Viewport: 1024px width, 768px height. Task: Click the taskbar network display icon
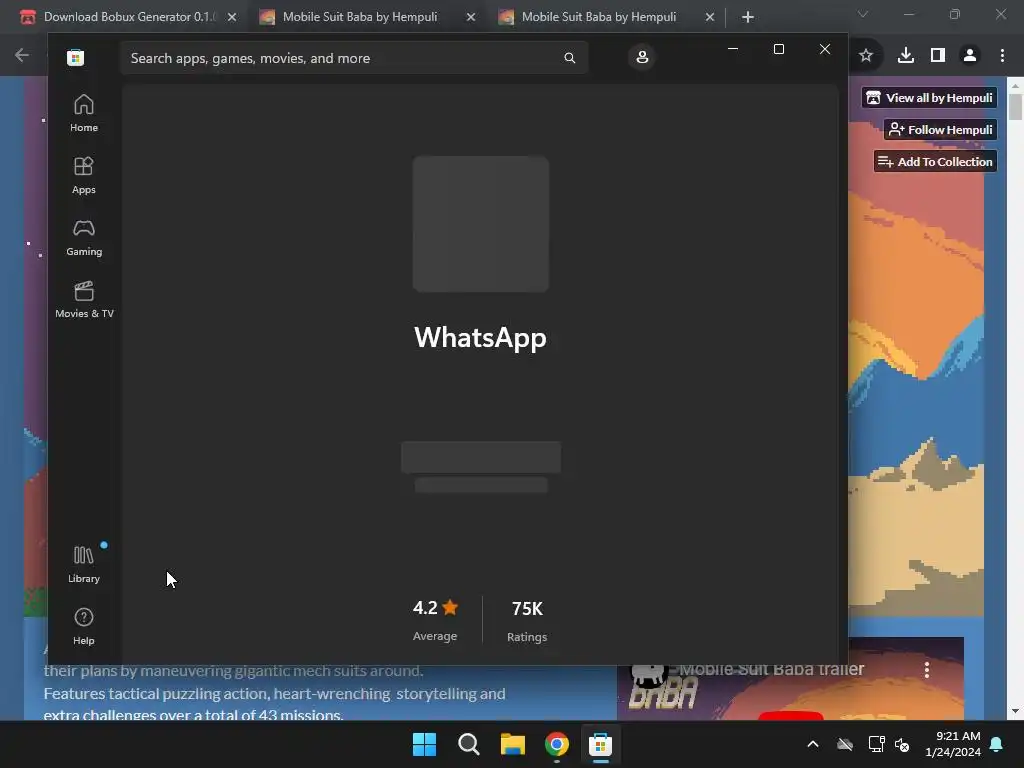point(876,744)
